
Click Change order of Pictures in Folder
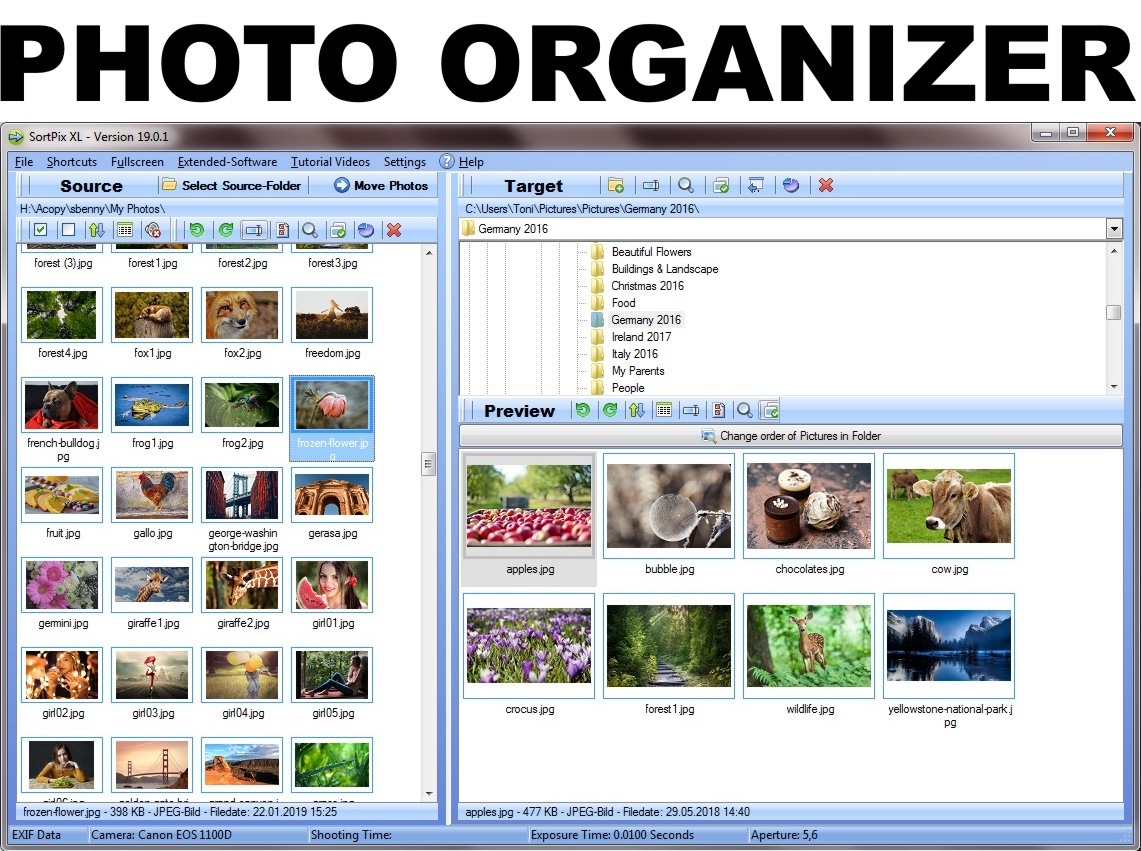click(x=789, y=435)
